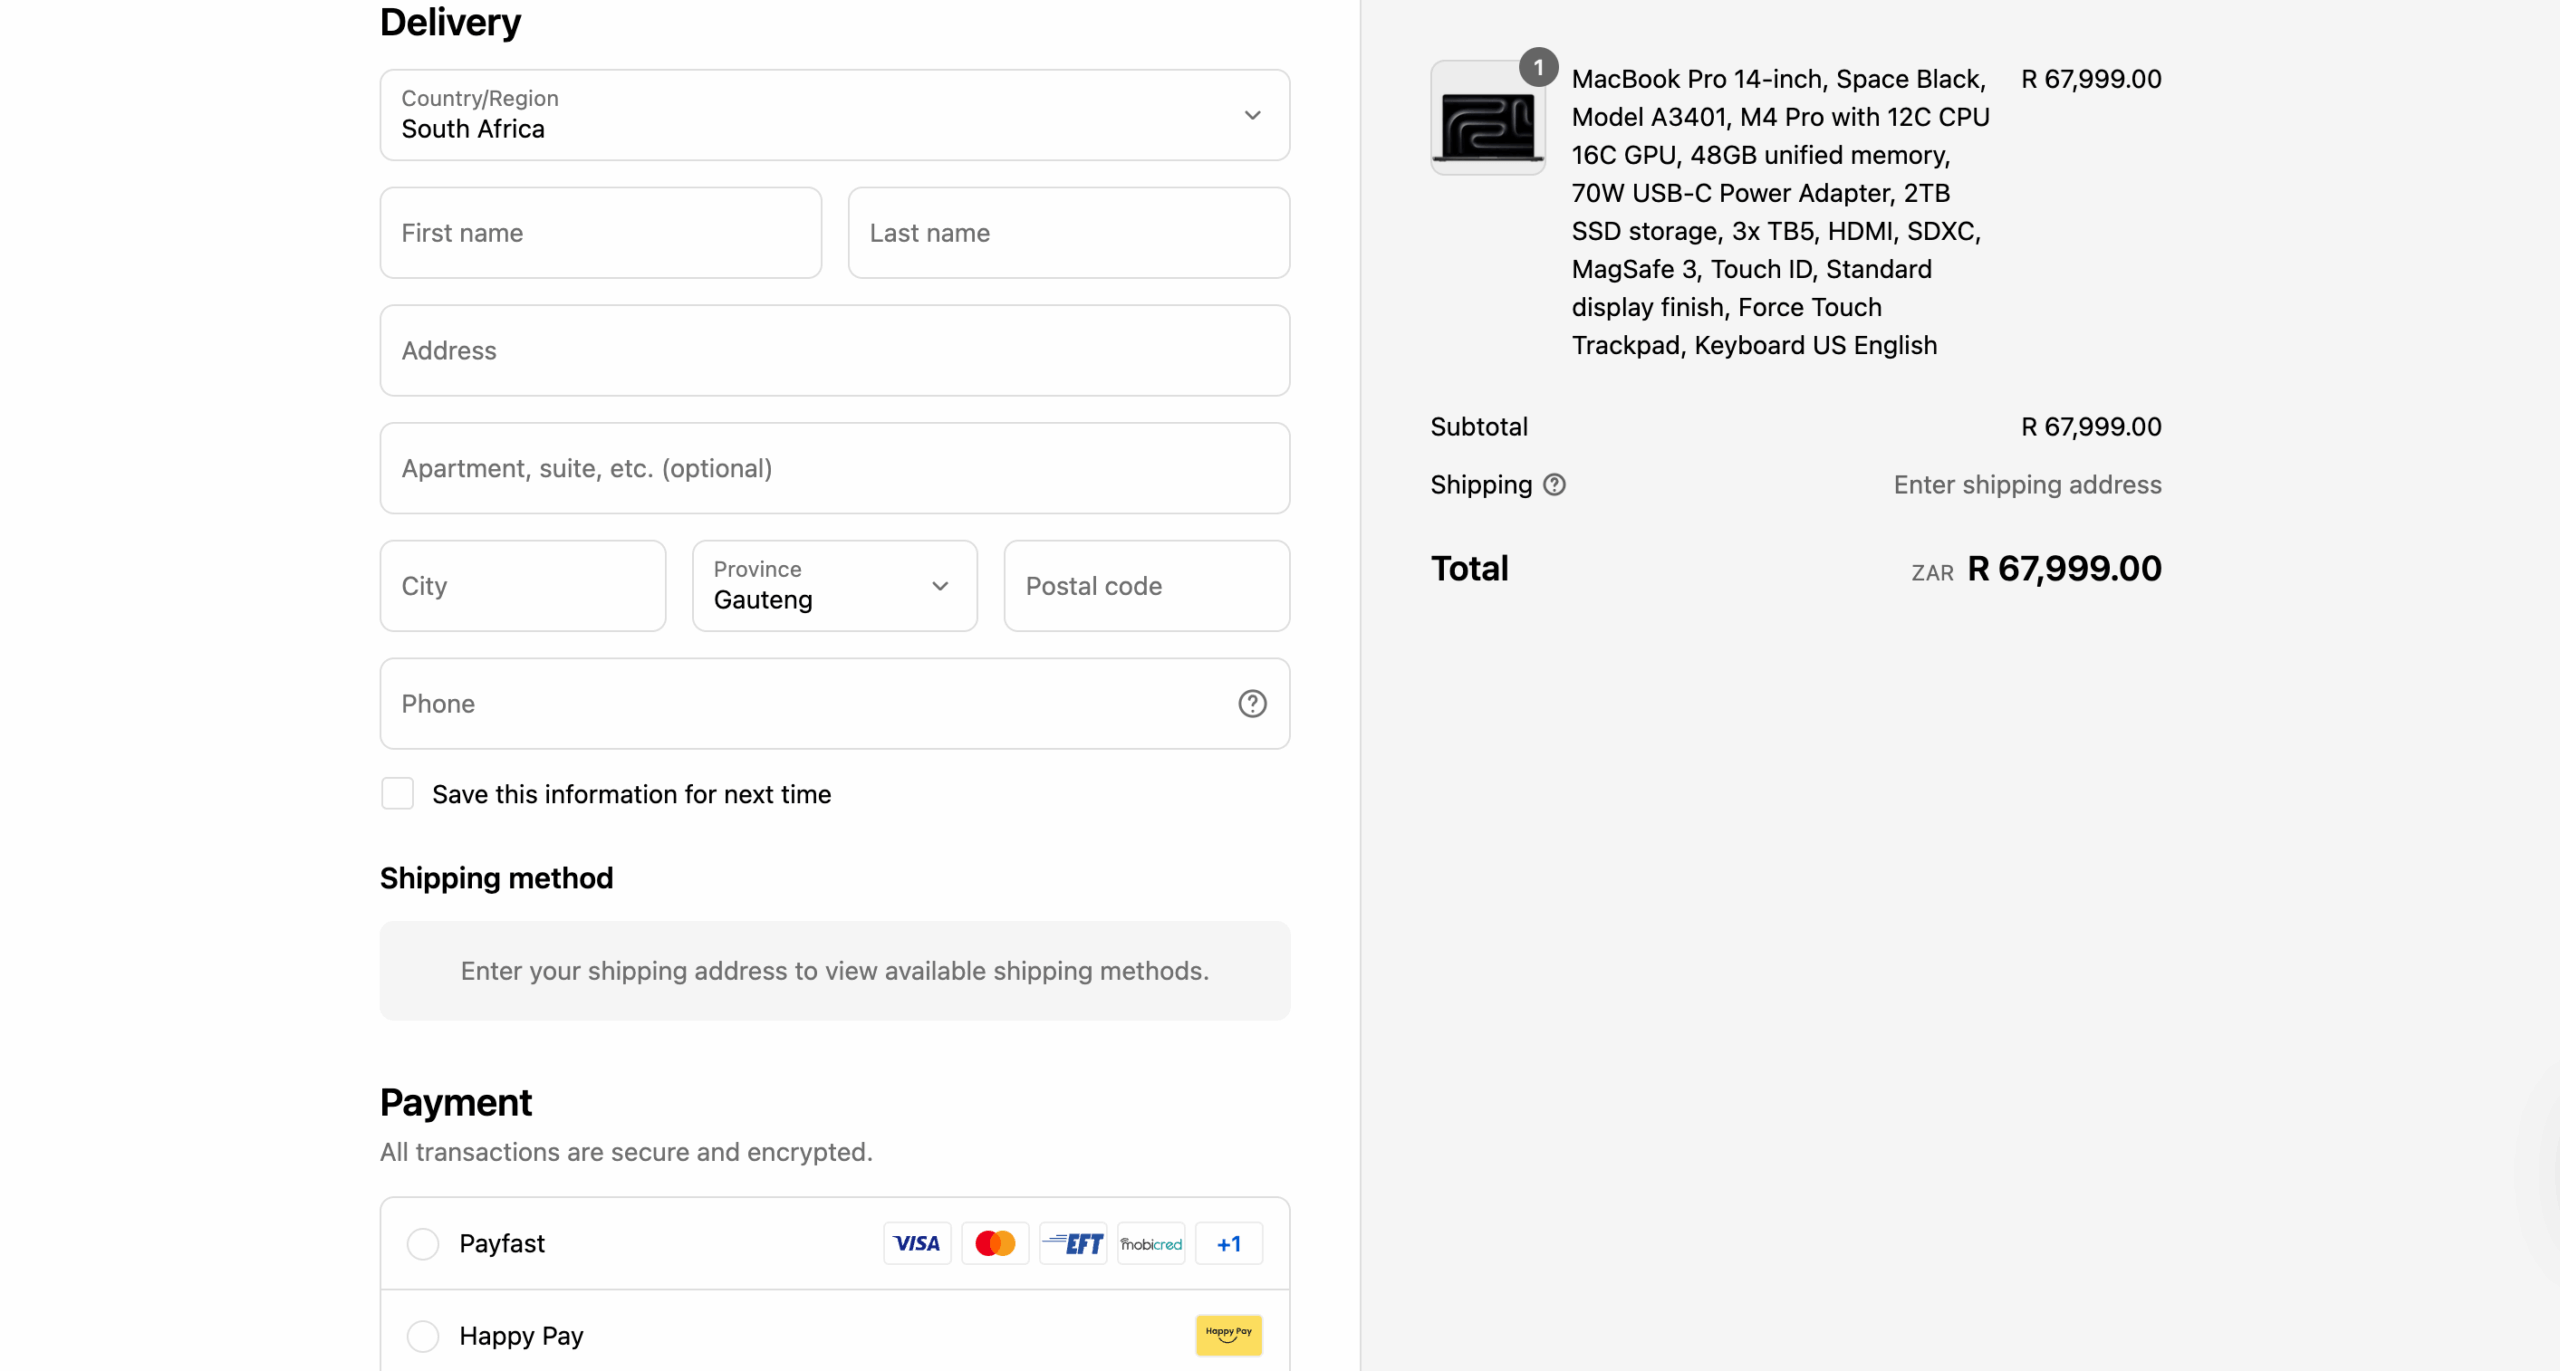Screen dimensions: 2560x1371
Task: Select the Shipping method heading
Action: coord(496,878)
